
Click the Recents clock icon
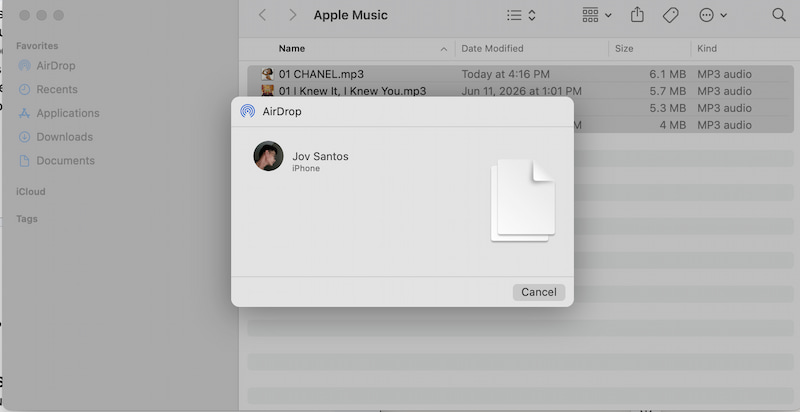click(24, 89)
